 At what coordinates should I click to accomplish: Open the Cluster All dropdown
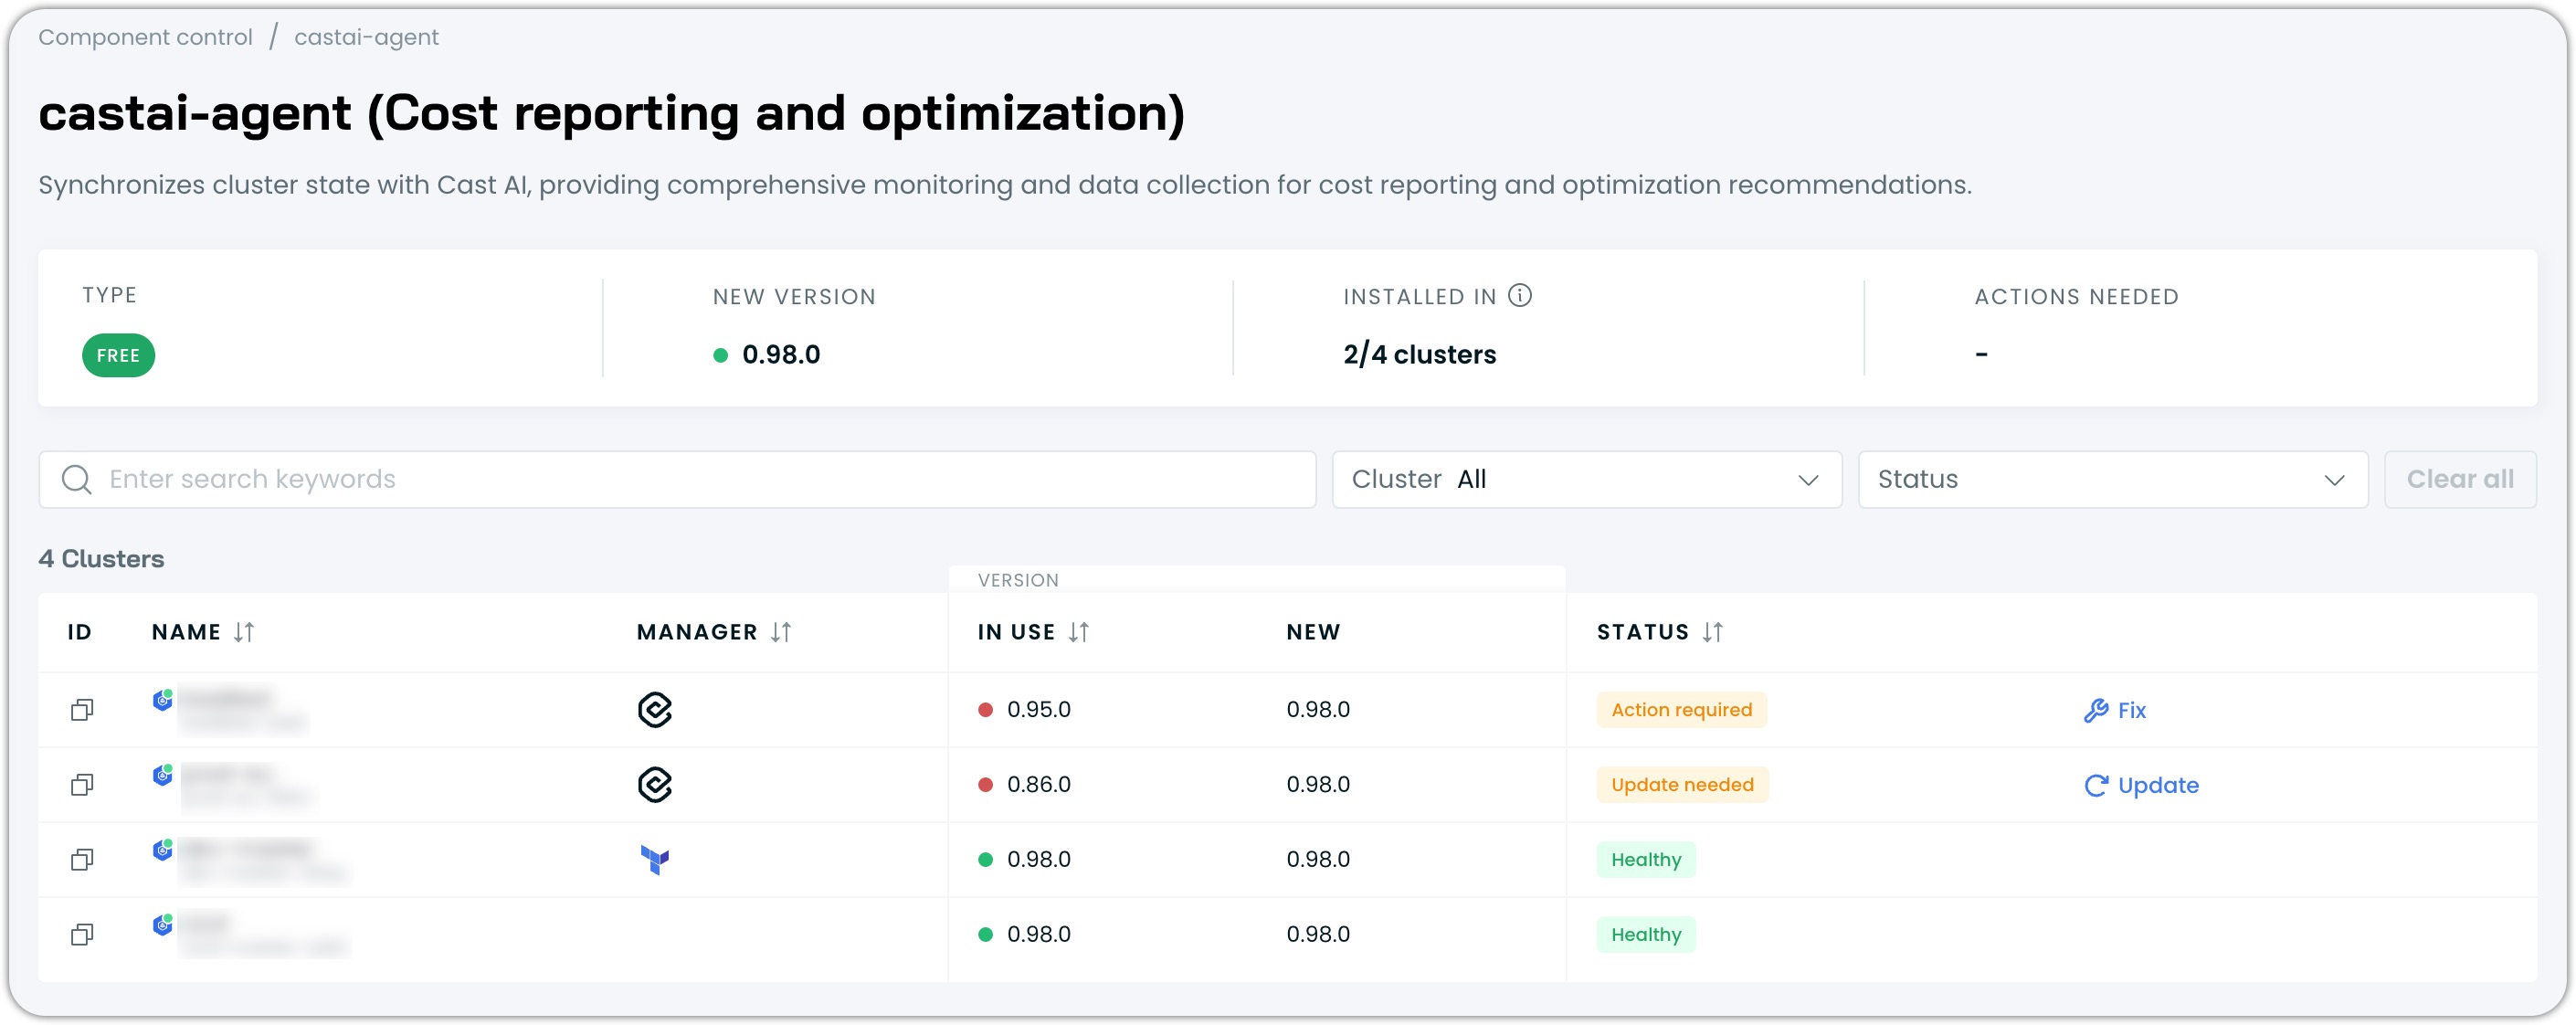coord(1586,480)
